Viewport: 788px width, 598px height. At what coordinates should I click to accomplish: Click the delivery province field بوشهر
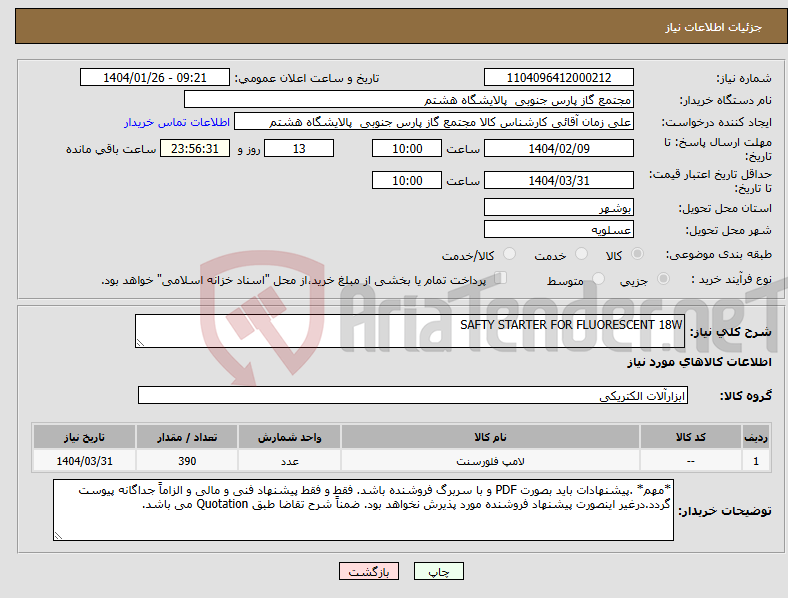pos(558,207)
